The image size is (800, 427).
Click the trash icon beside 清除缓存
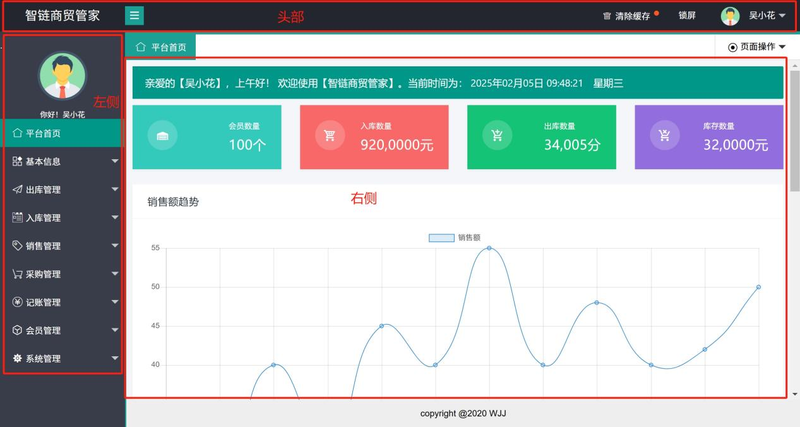607,16
